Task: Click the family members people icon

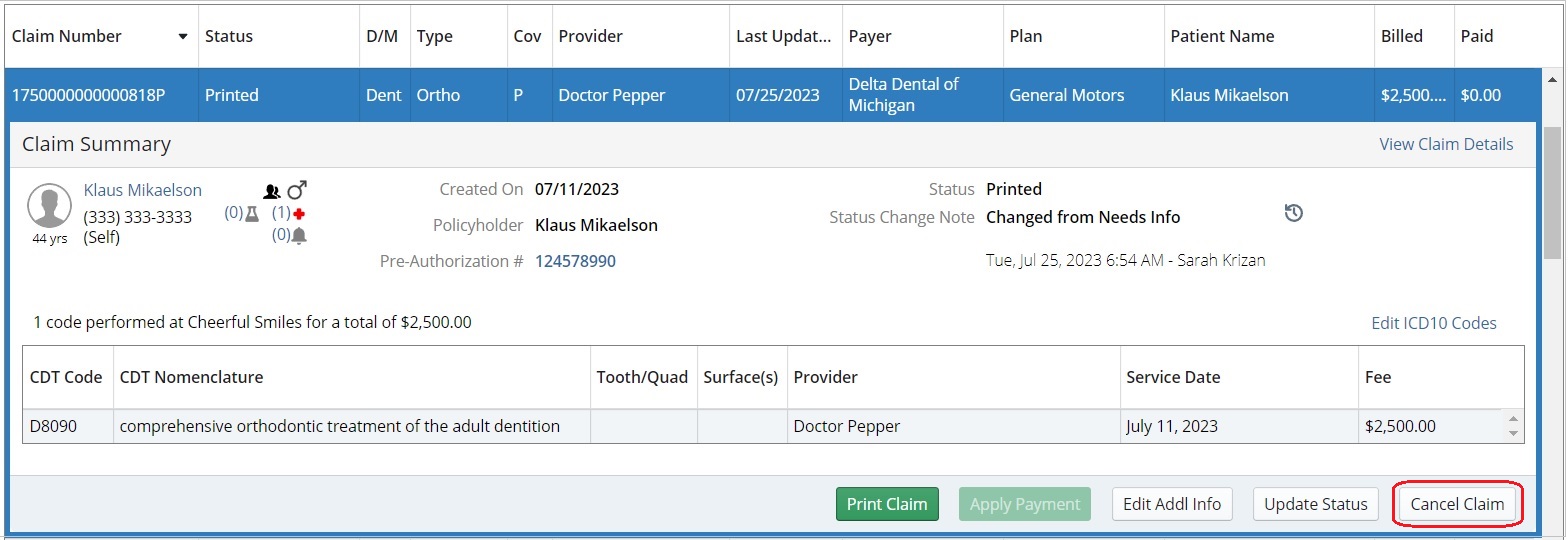Action: [x=272, y=191]
